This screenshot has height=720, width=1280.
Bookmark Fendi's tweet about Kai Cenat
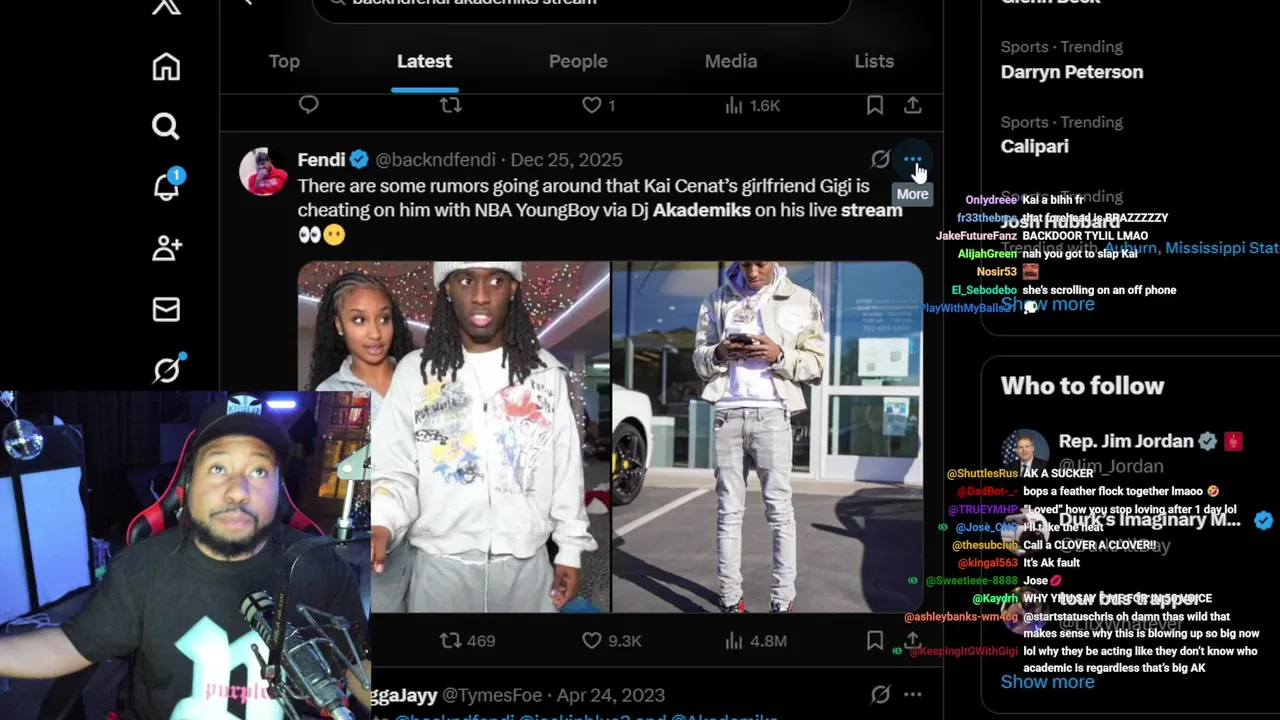click(874, 640)
